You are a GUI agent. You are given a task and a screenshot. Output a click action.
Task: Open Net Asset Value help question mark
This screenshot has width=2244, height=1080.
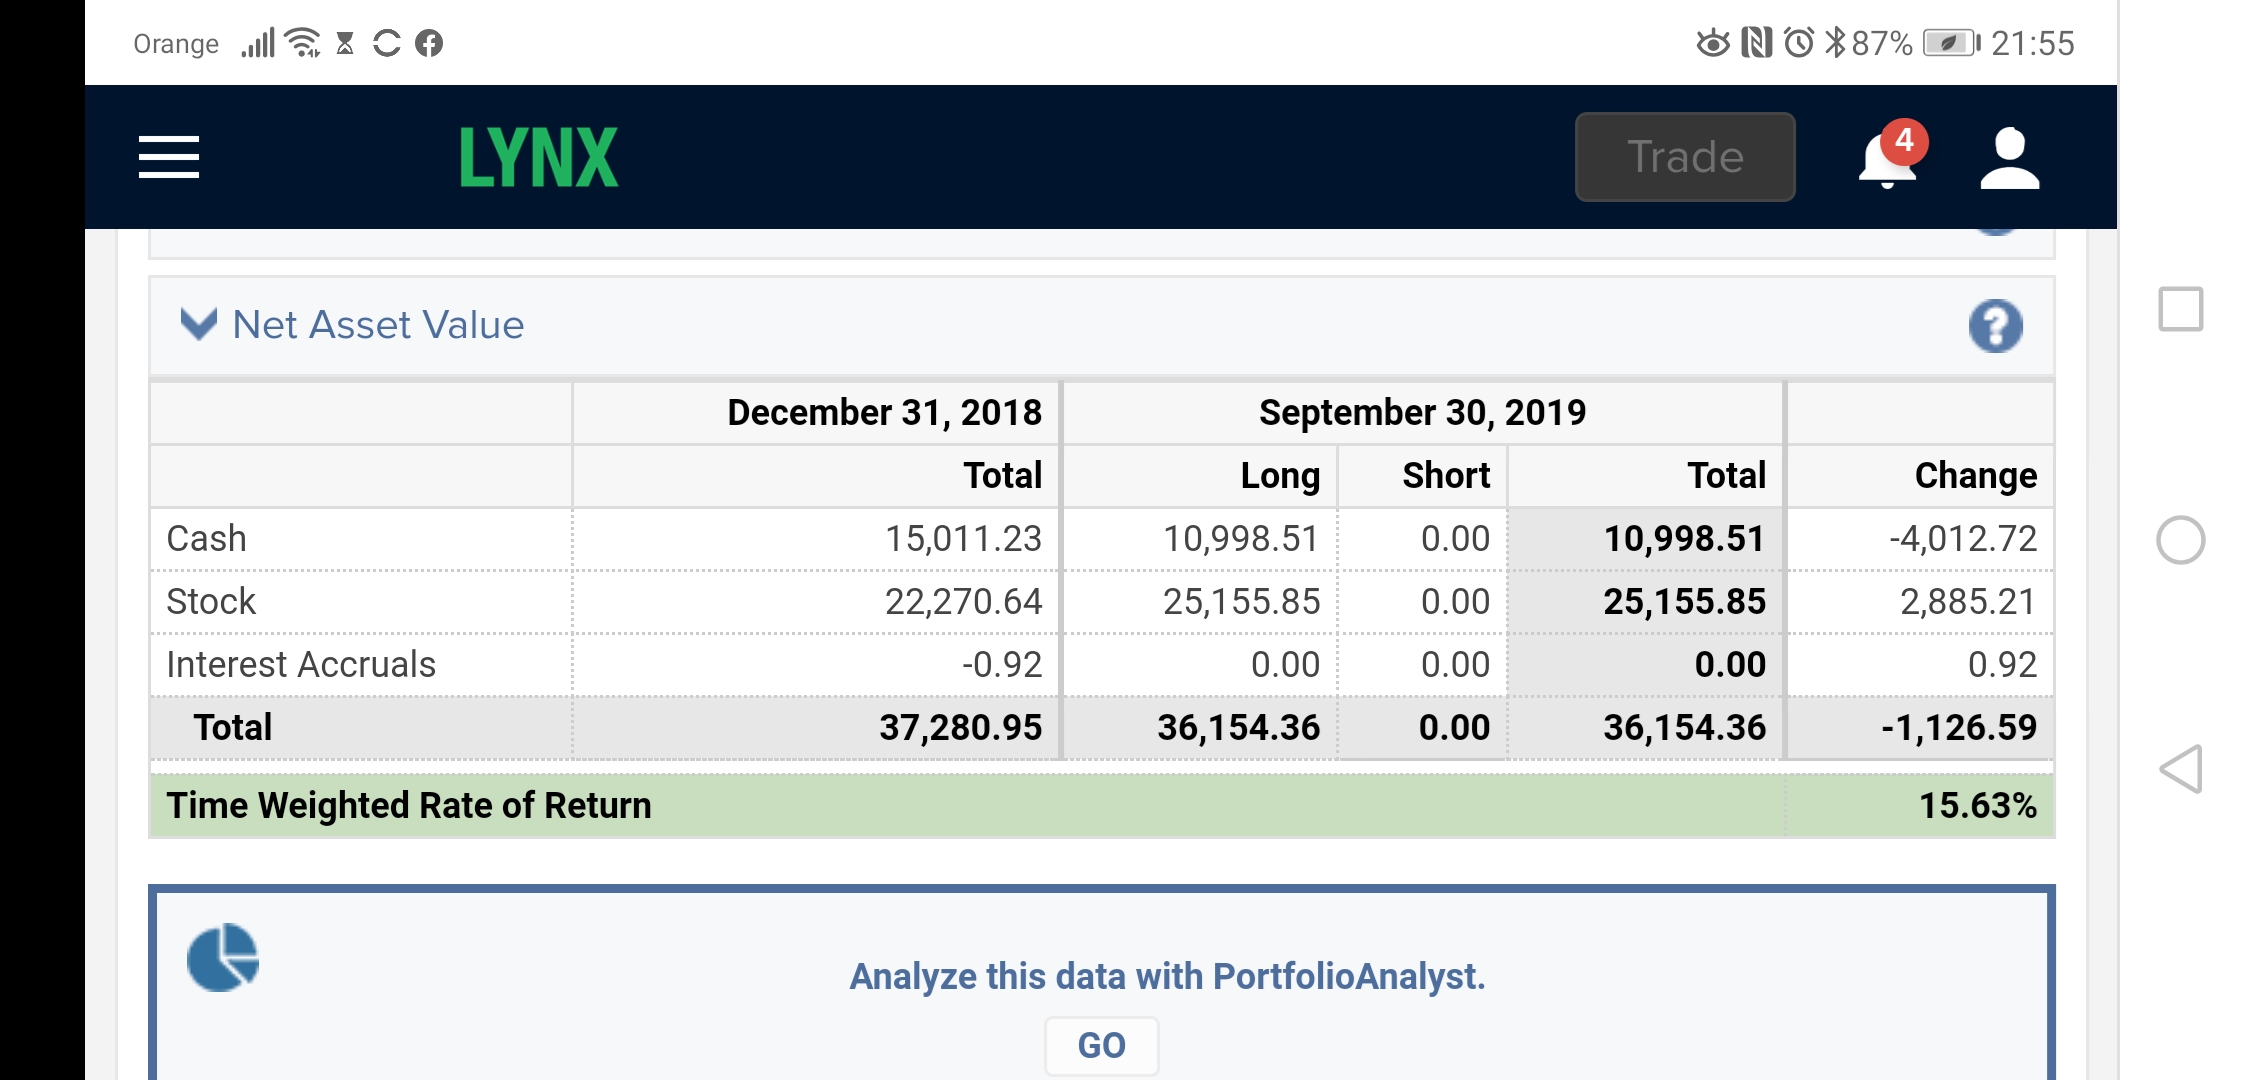1995,326
